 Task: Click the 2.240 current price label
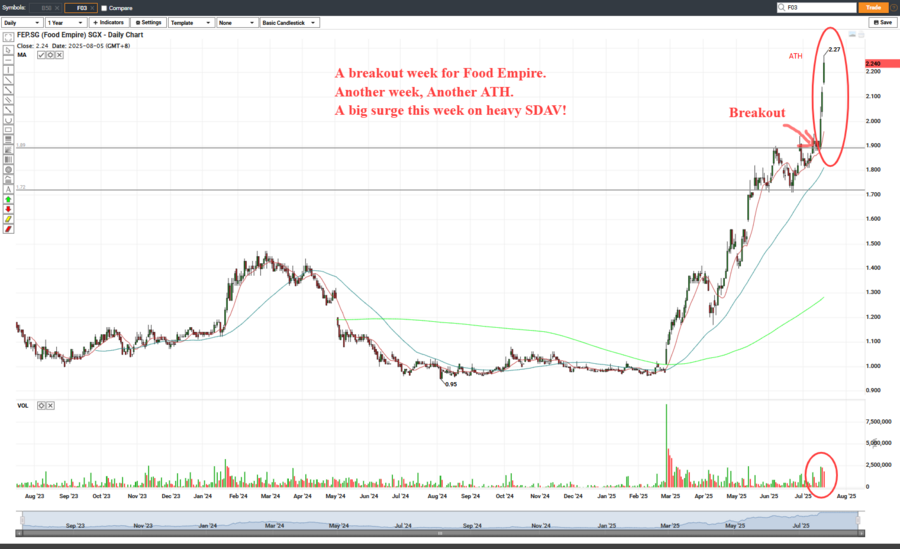click(882, 64)
